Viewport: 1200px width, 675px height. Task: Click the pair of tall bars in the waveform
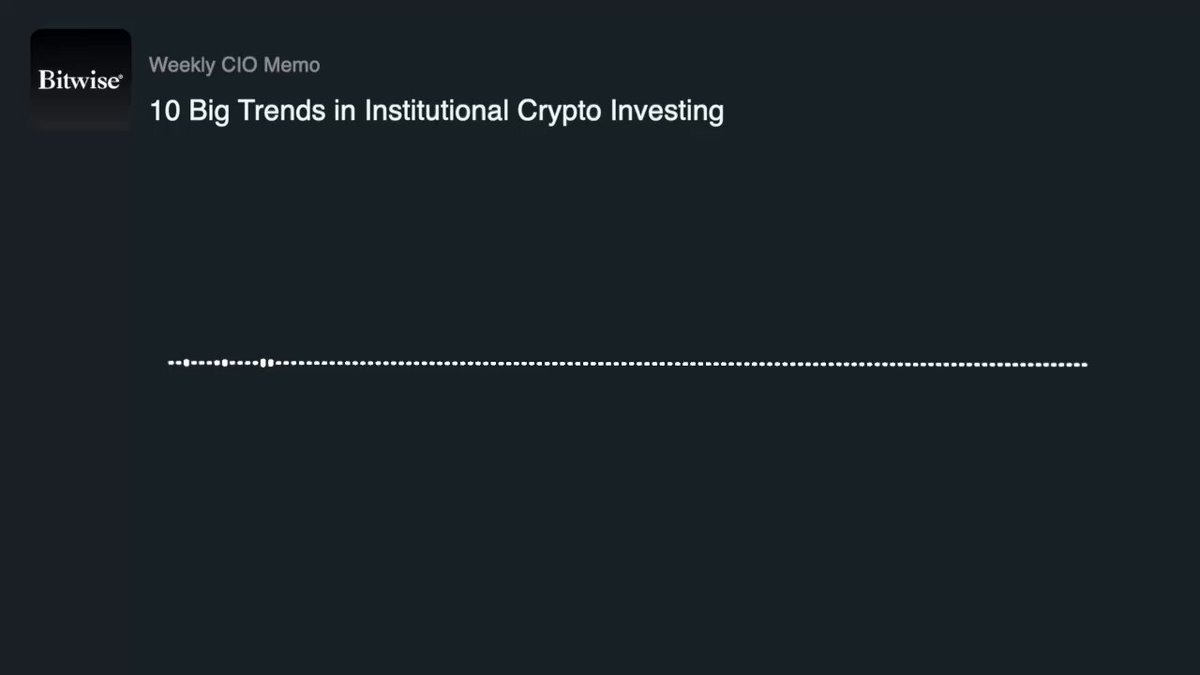[266, 363]
